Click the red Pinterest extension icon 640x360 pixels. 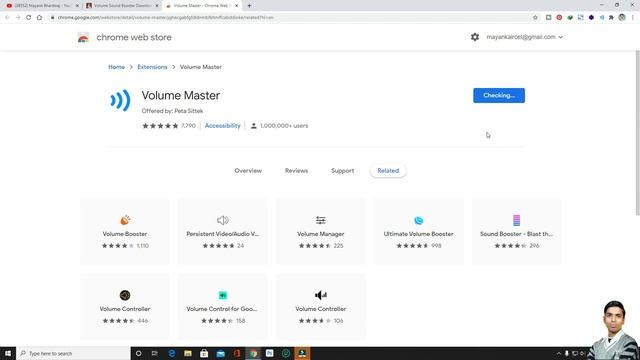click(559, 18)
